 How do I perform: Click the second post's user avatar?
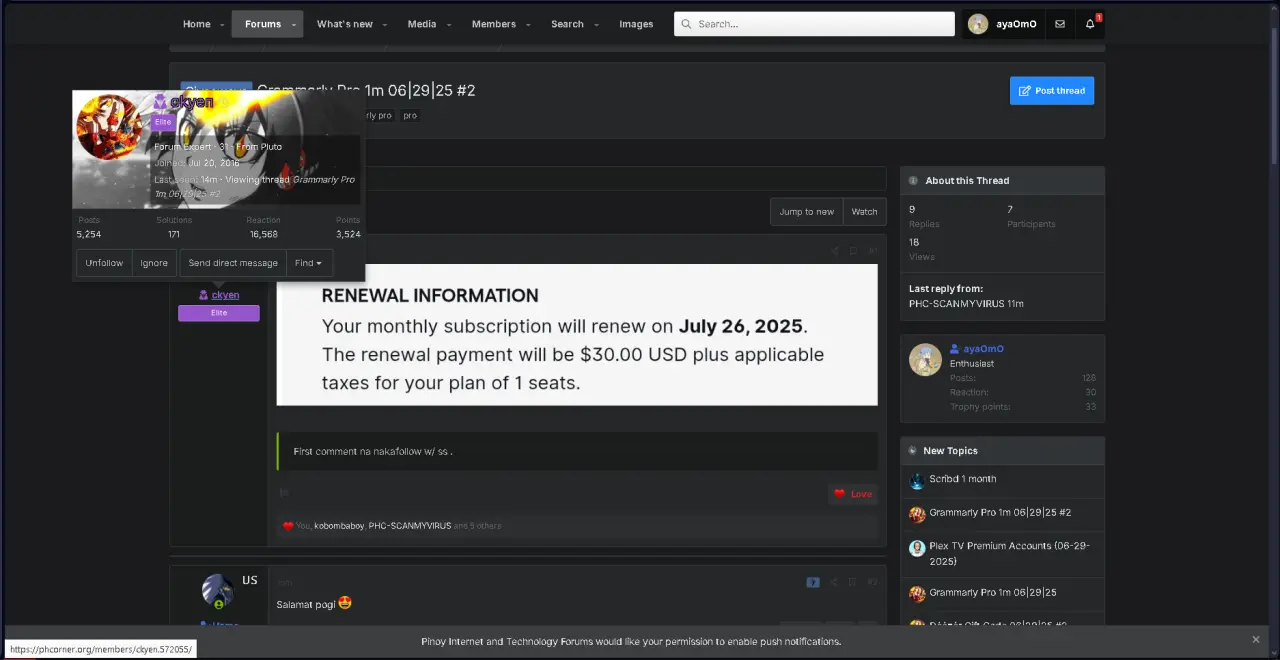[x=218, y=591]
